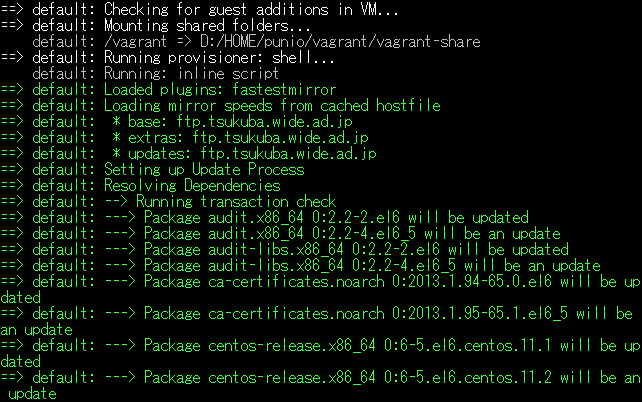The image size is (642, 402).
Task: Click the 'Checking for guest additions' line
Action: tap(199, 9)
